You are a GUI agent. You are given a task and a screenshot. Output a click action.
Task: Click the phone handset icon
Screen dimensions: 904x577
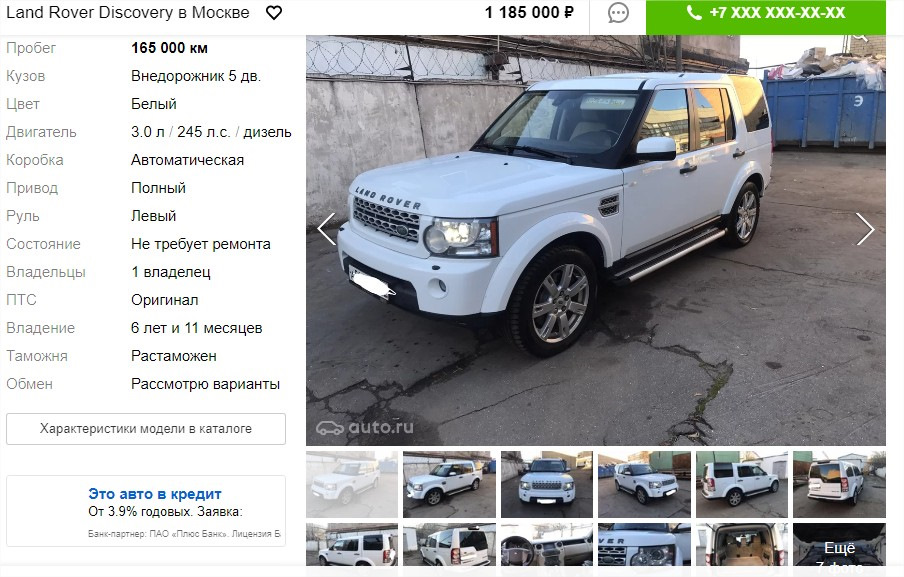[694, 13]
